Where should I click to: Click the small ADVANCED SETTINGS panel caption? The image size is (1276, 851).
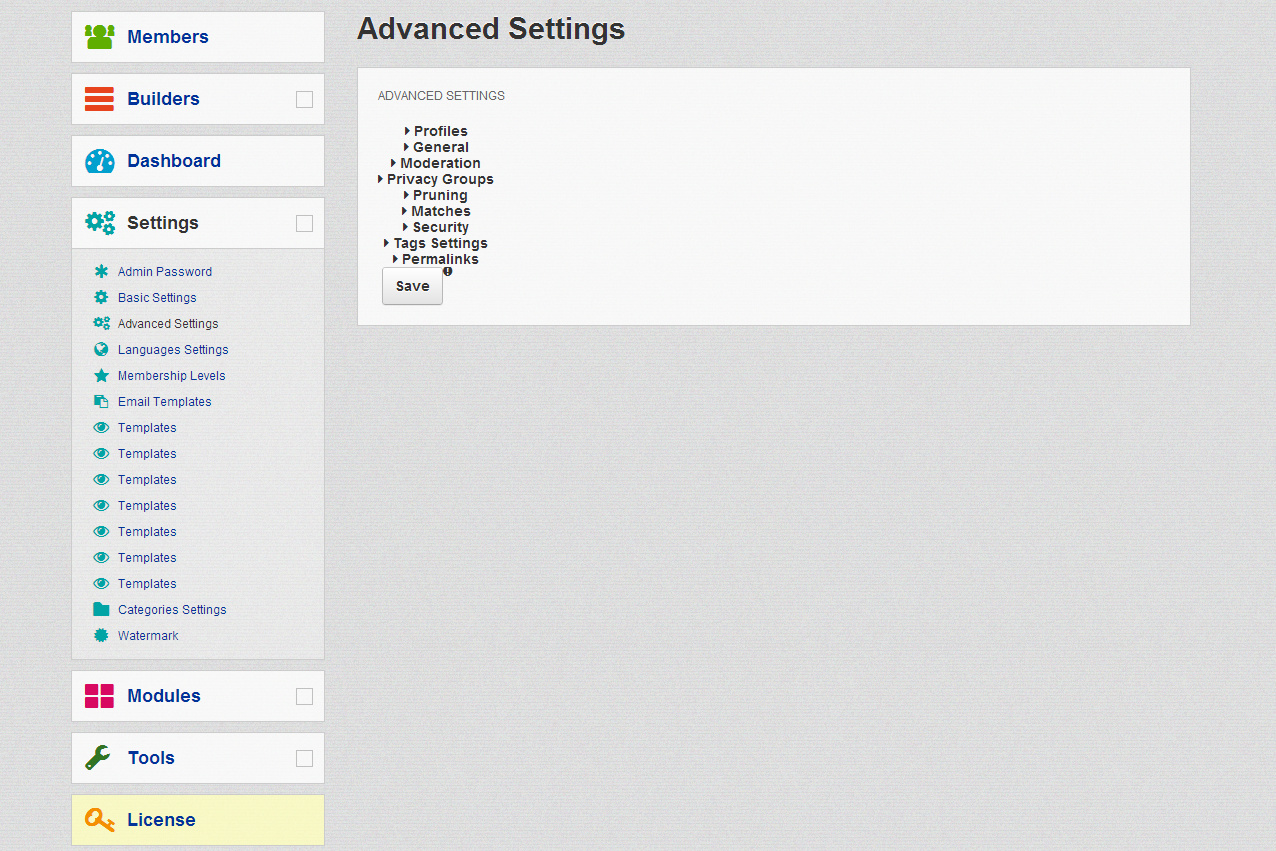(441, 96)
